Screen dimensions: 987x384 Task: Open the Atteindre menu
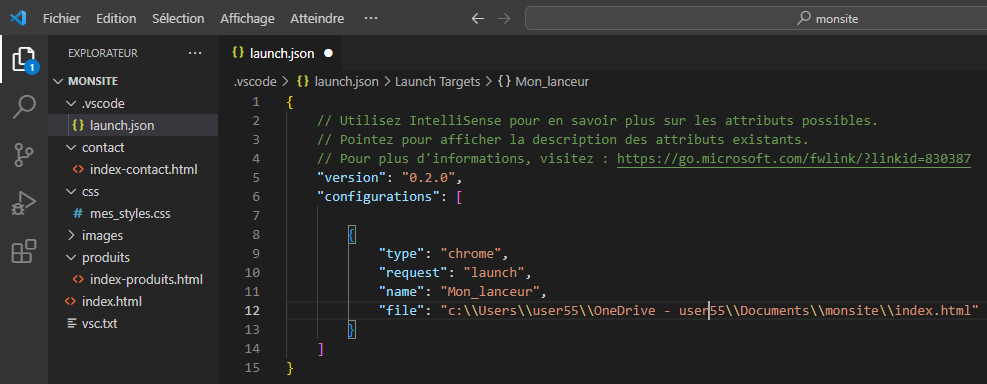(317, 18)
